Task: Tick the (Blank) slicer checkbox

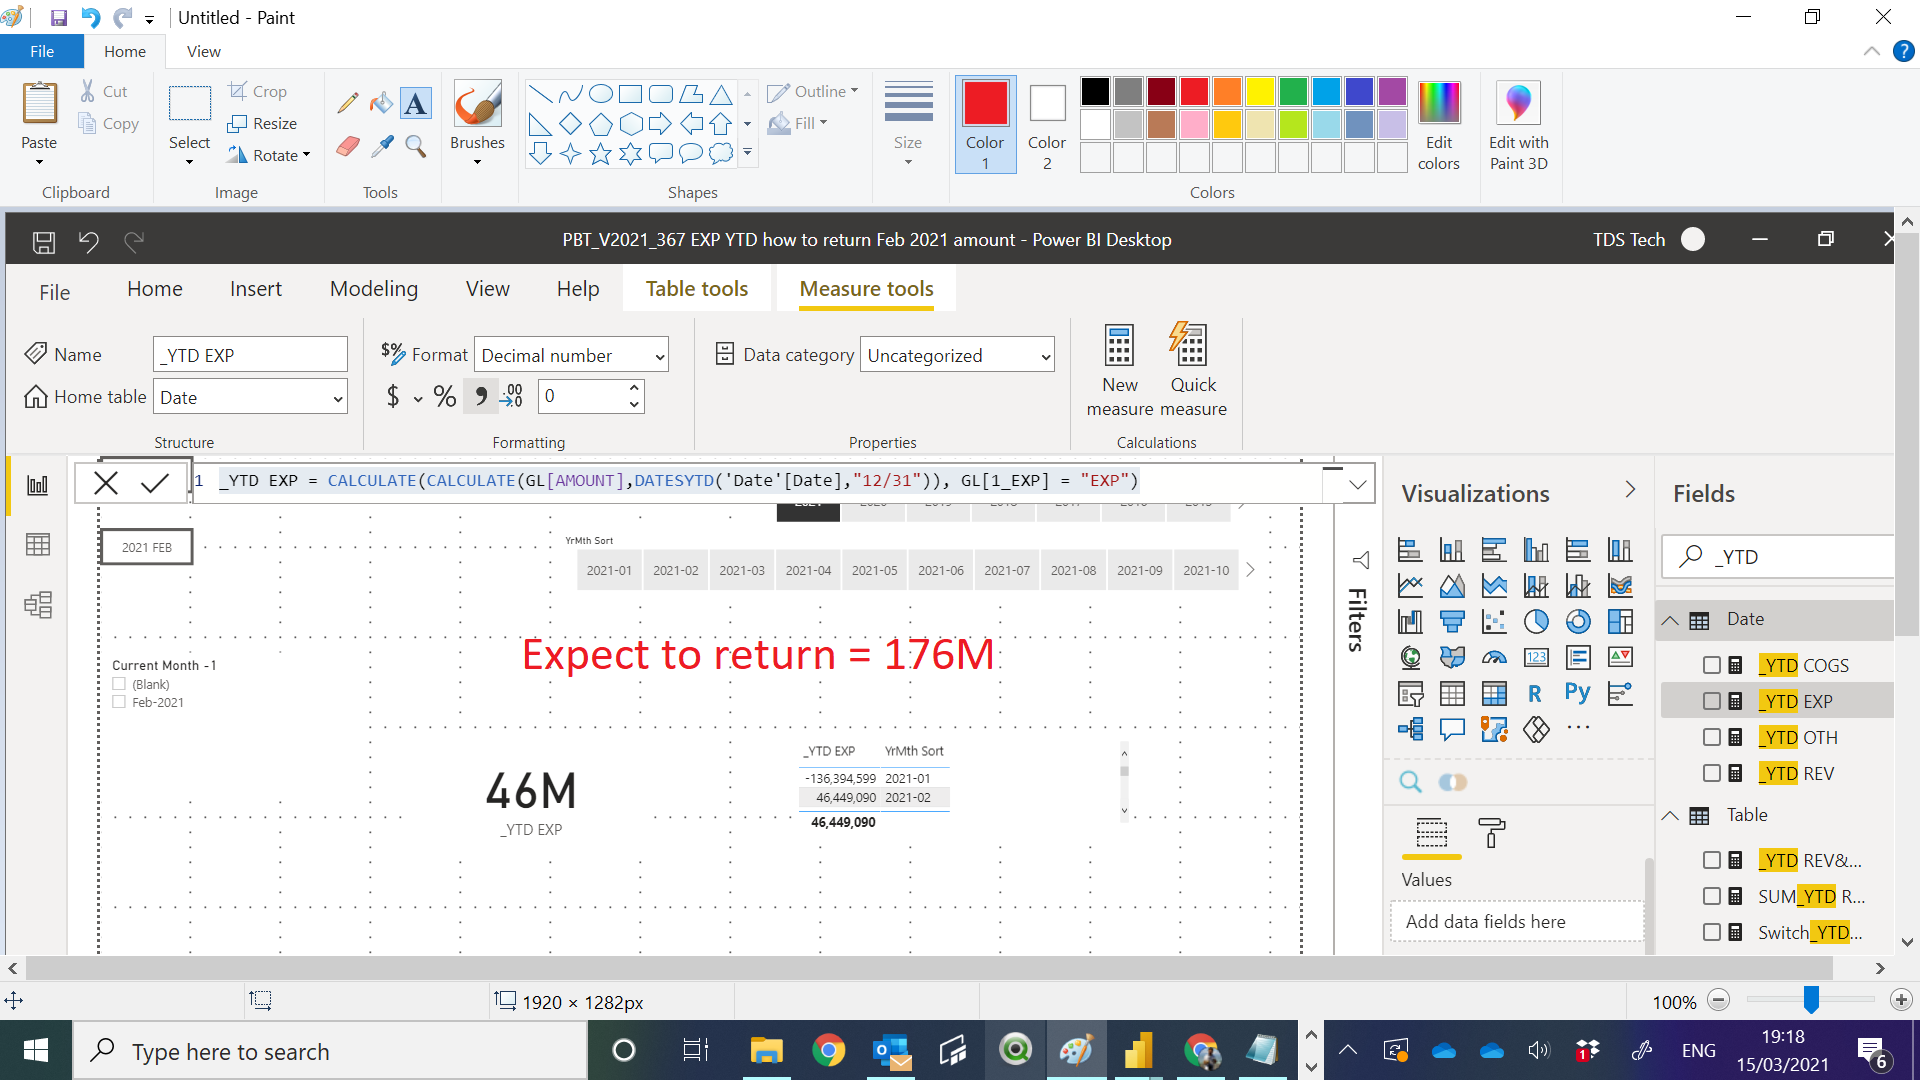Action: click(119, 684)
